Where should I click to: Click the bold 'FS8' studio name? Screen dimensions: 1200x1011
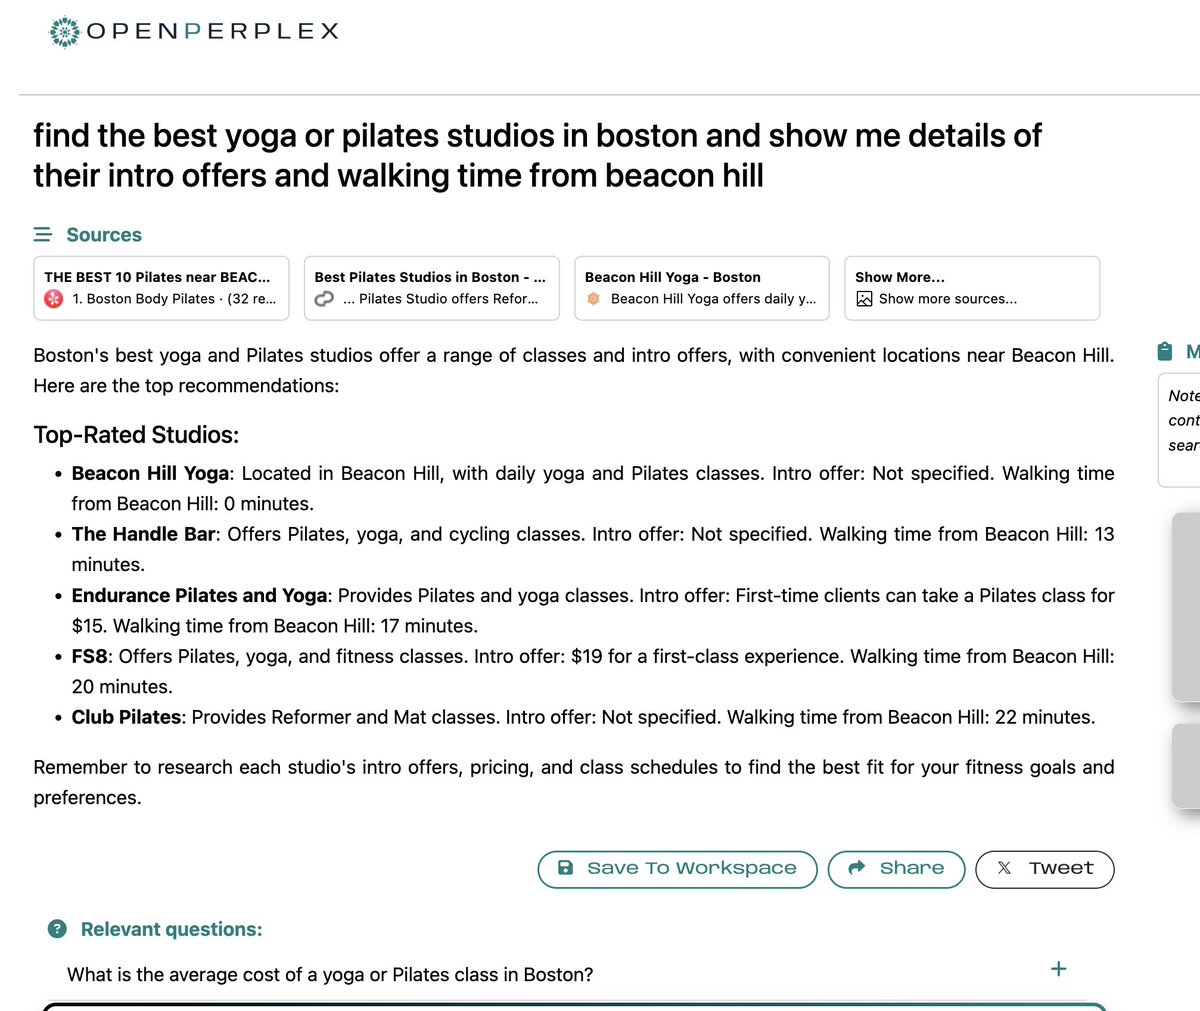coord(90,656)
